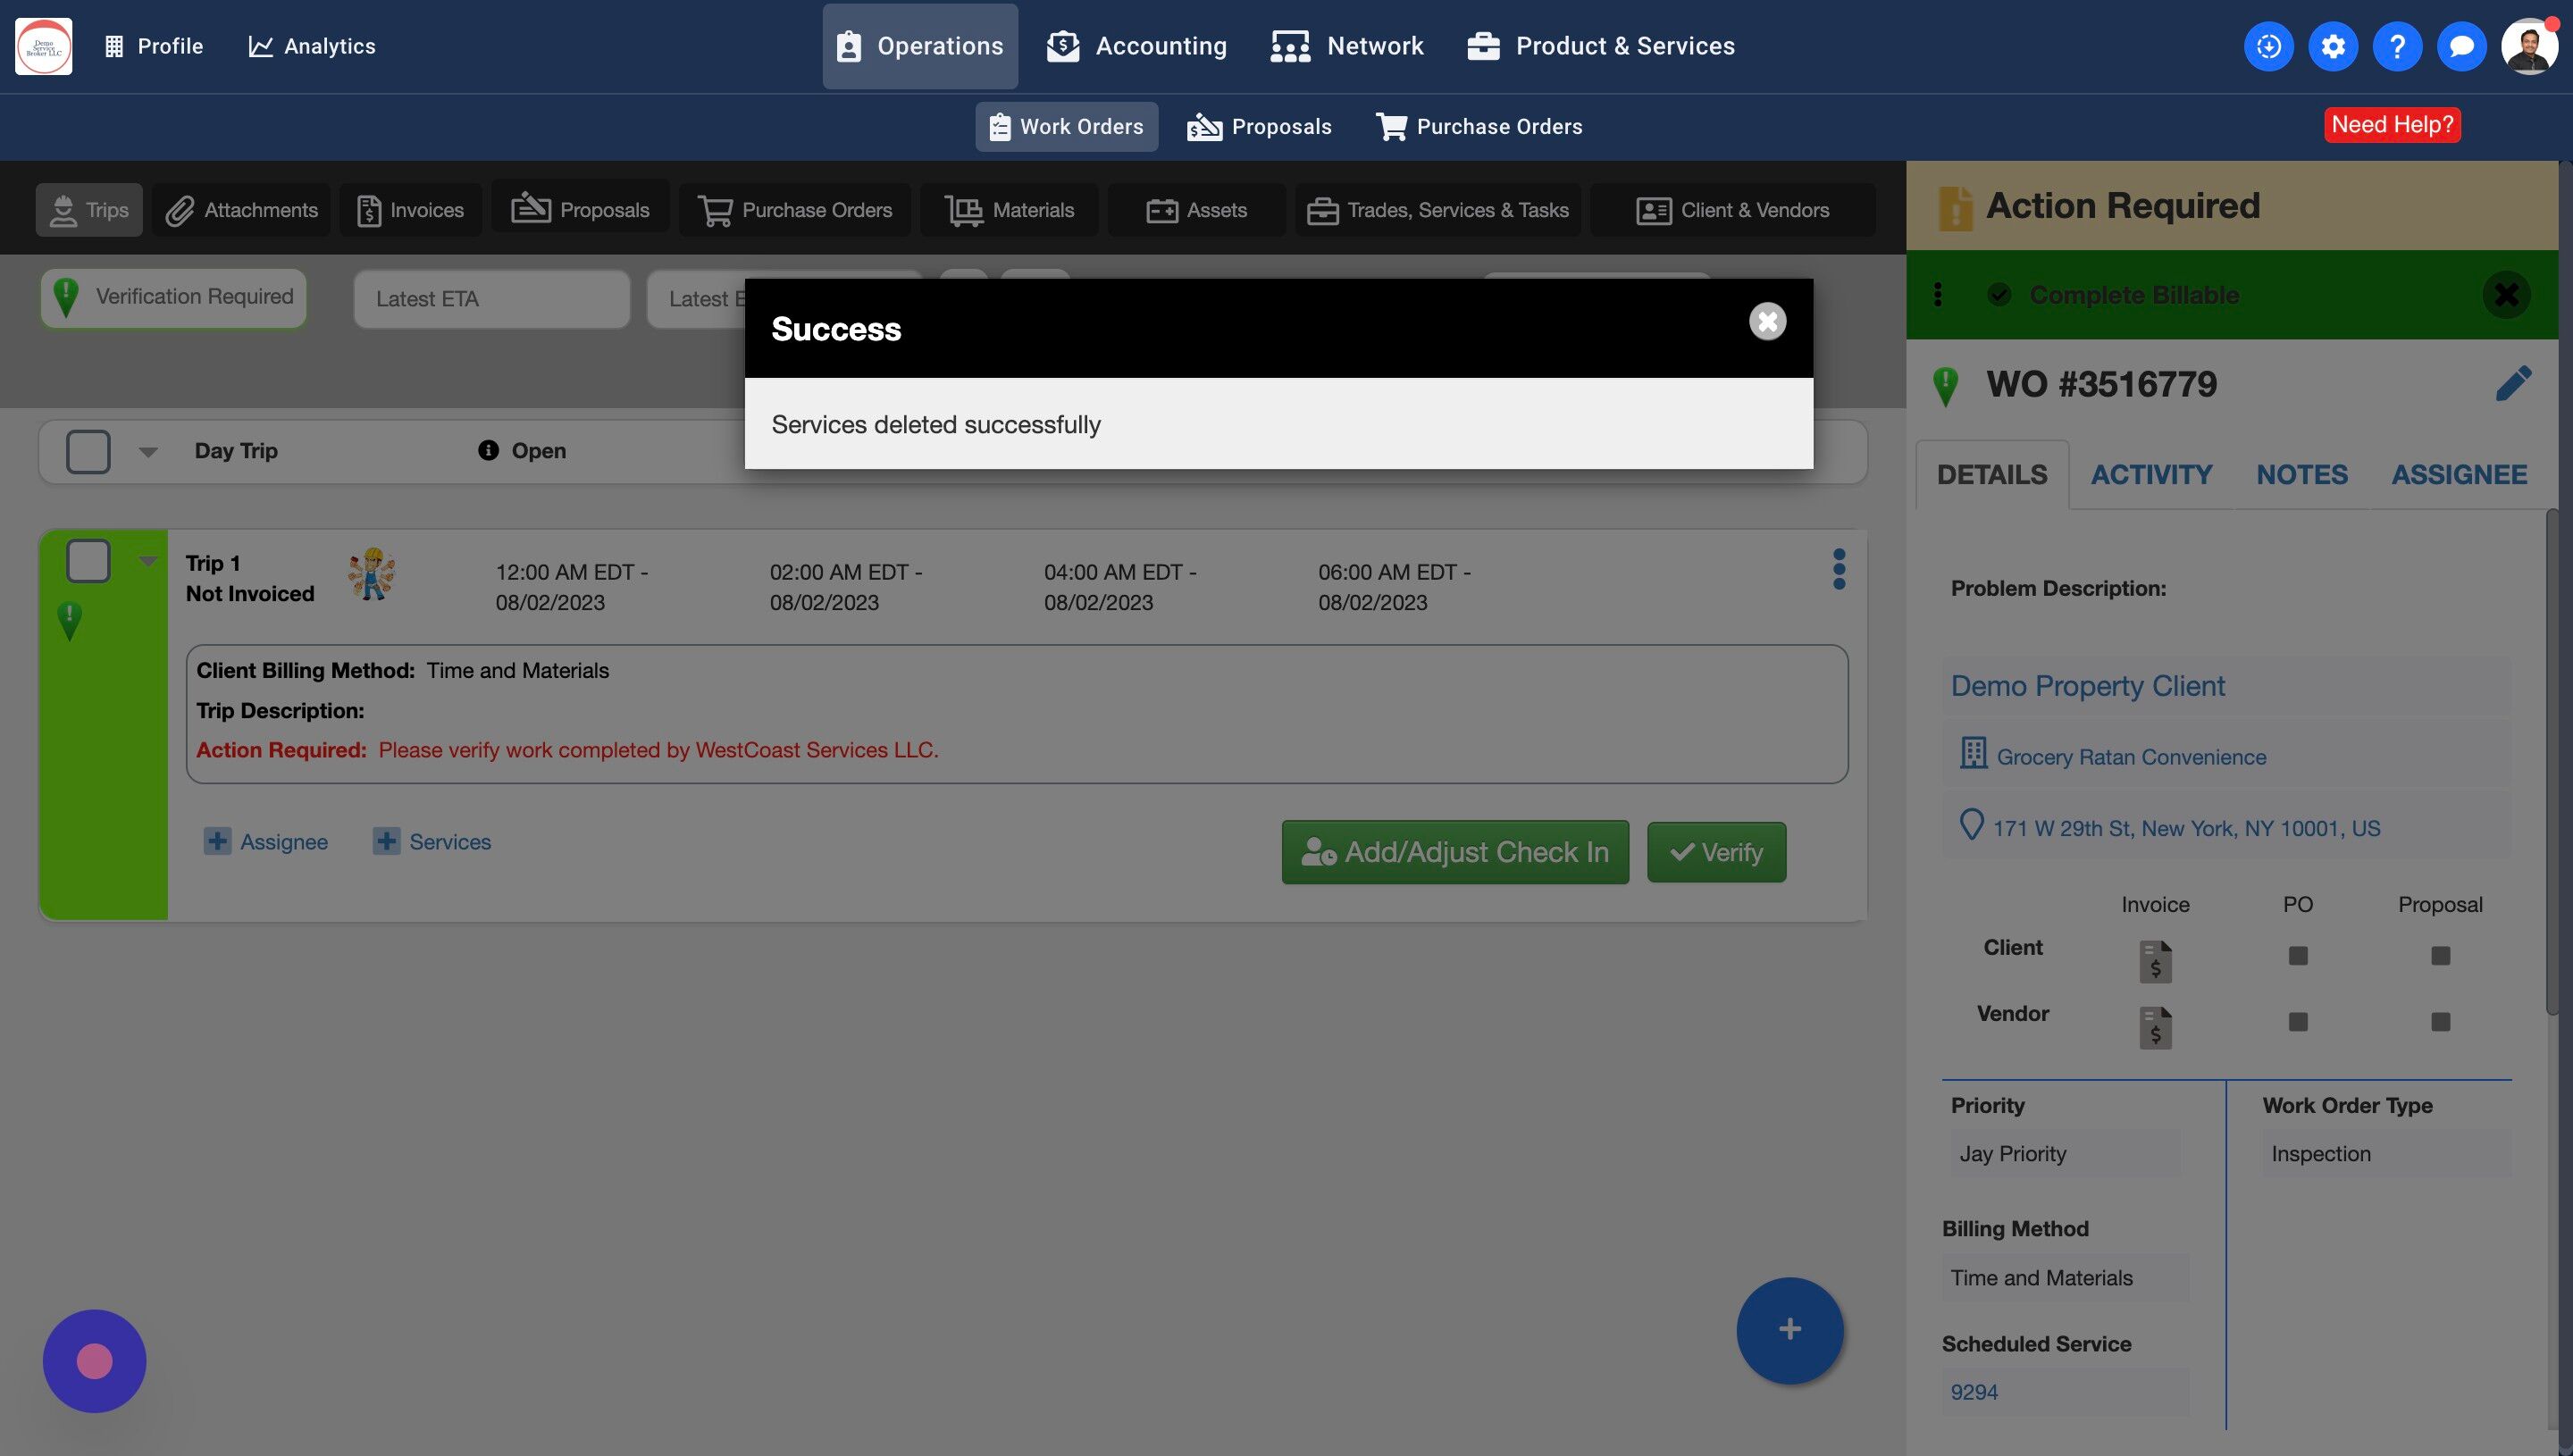Viewport: 2573px width, 1456px height.
Task: Click the Add/Adjust Check In button
Action: pos(1455,852)
